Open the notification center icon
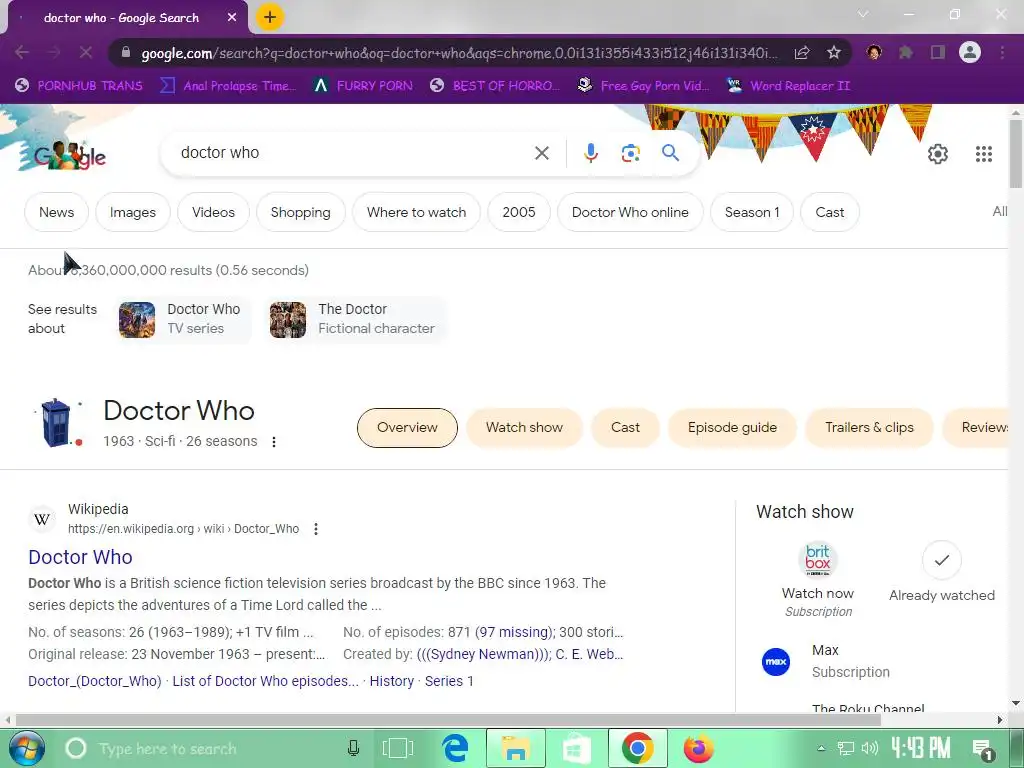The height and width of the screenshot is (768, 1024). 982,748
